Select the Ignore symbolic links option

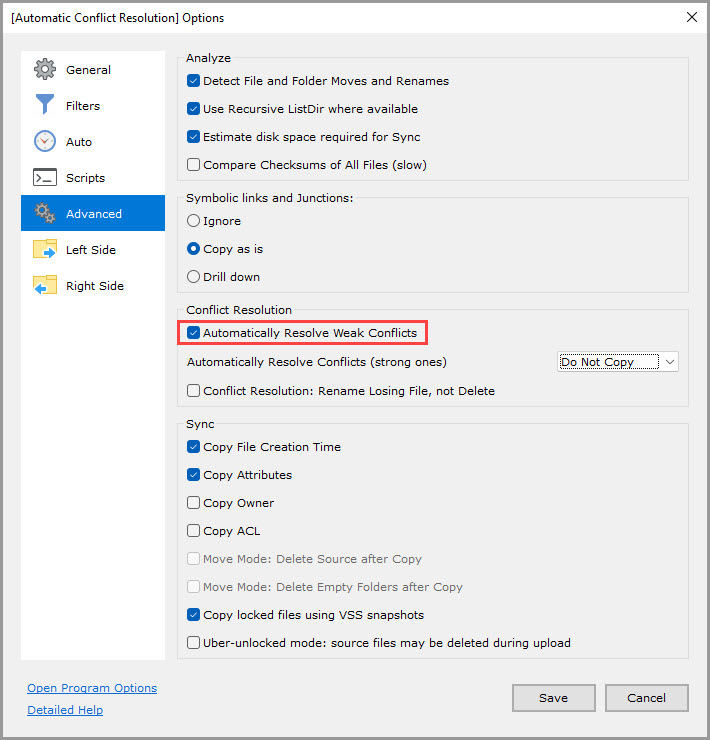coord(193,220)
